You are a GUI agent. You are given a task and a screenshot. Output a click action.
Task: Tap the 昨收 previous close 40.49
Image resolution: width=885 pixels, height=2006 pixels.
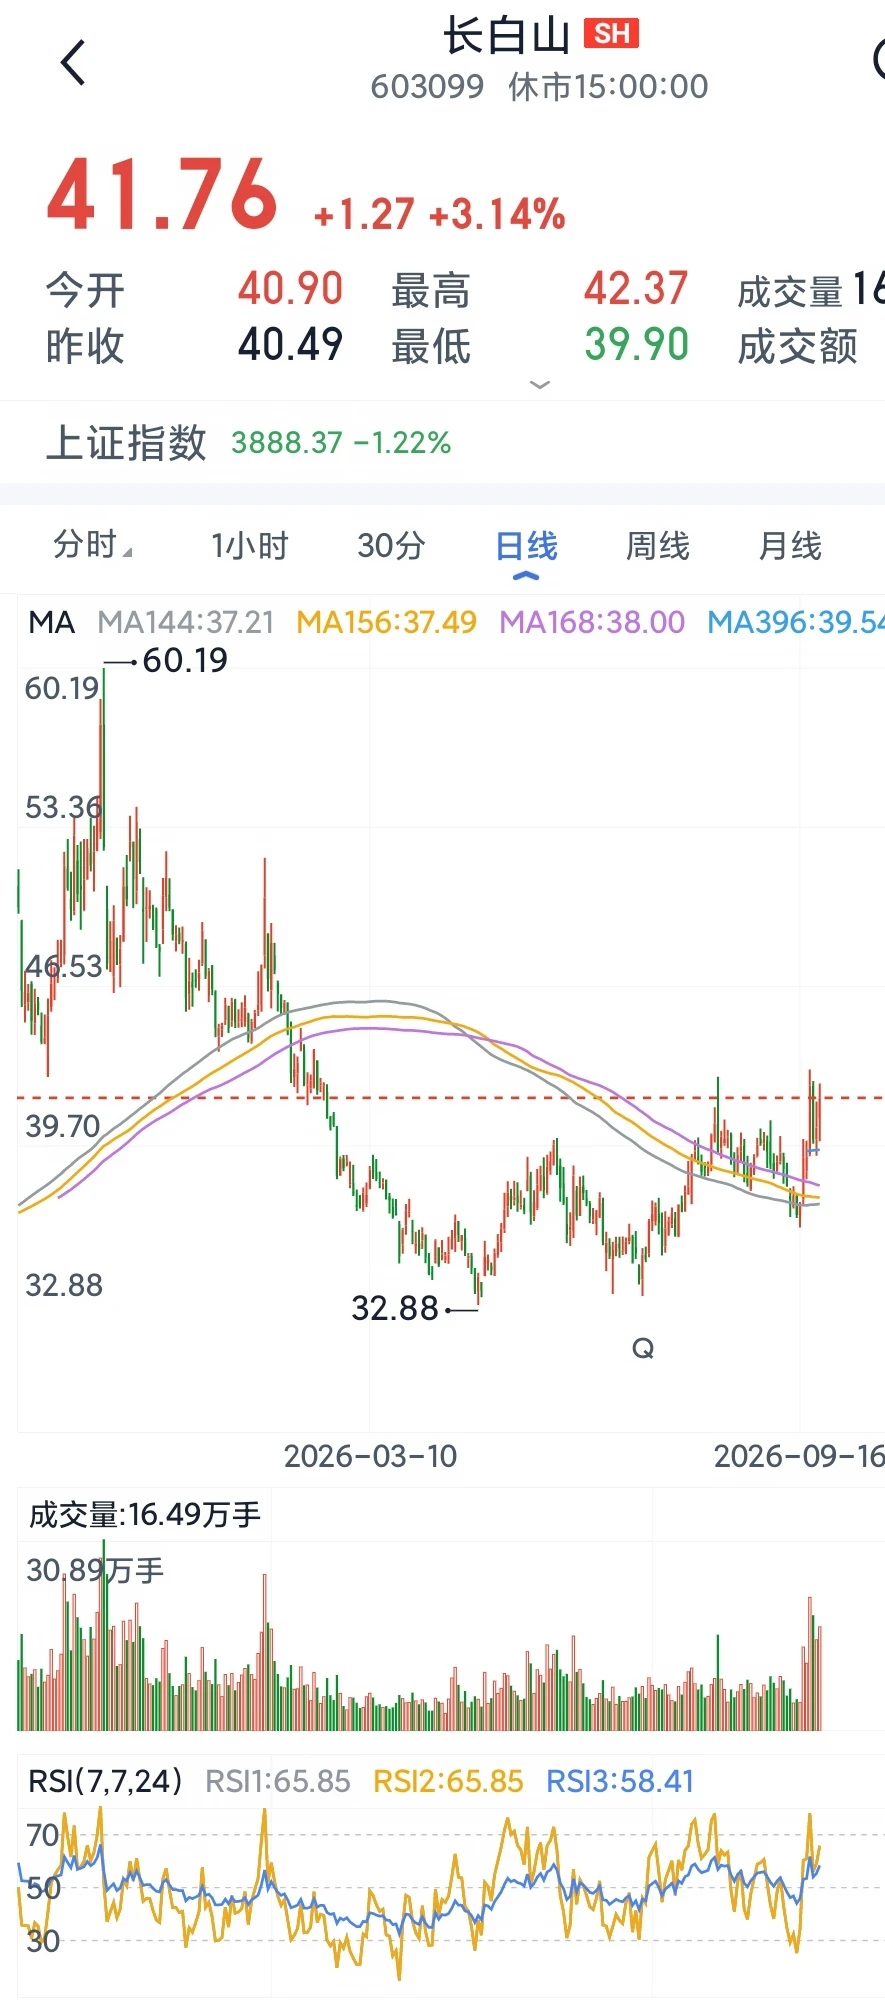point(290,345)
